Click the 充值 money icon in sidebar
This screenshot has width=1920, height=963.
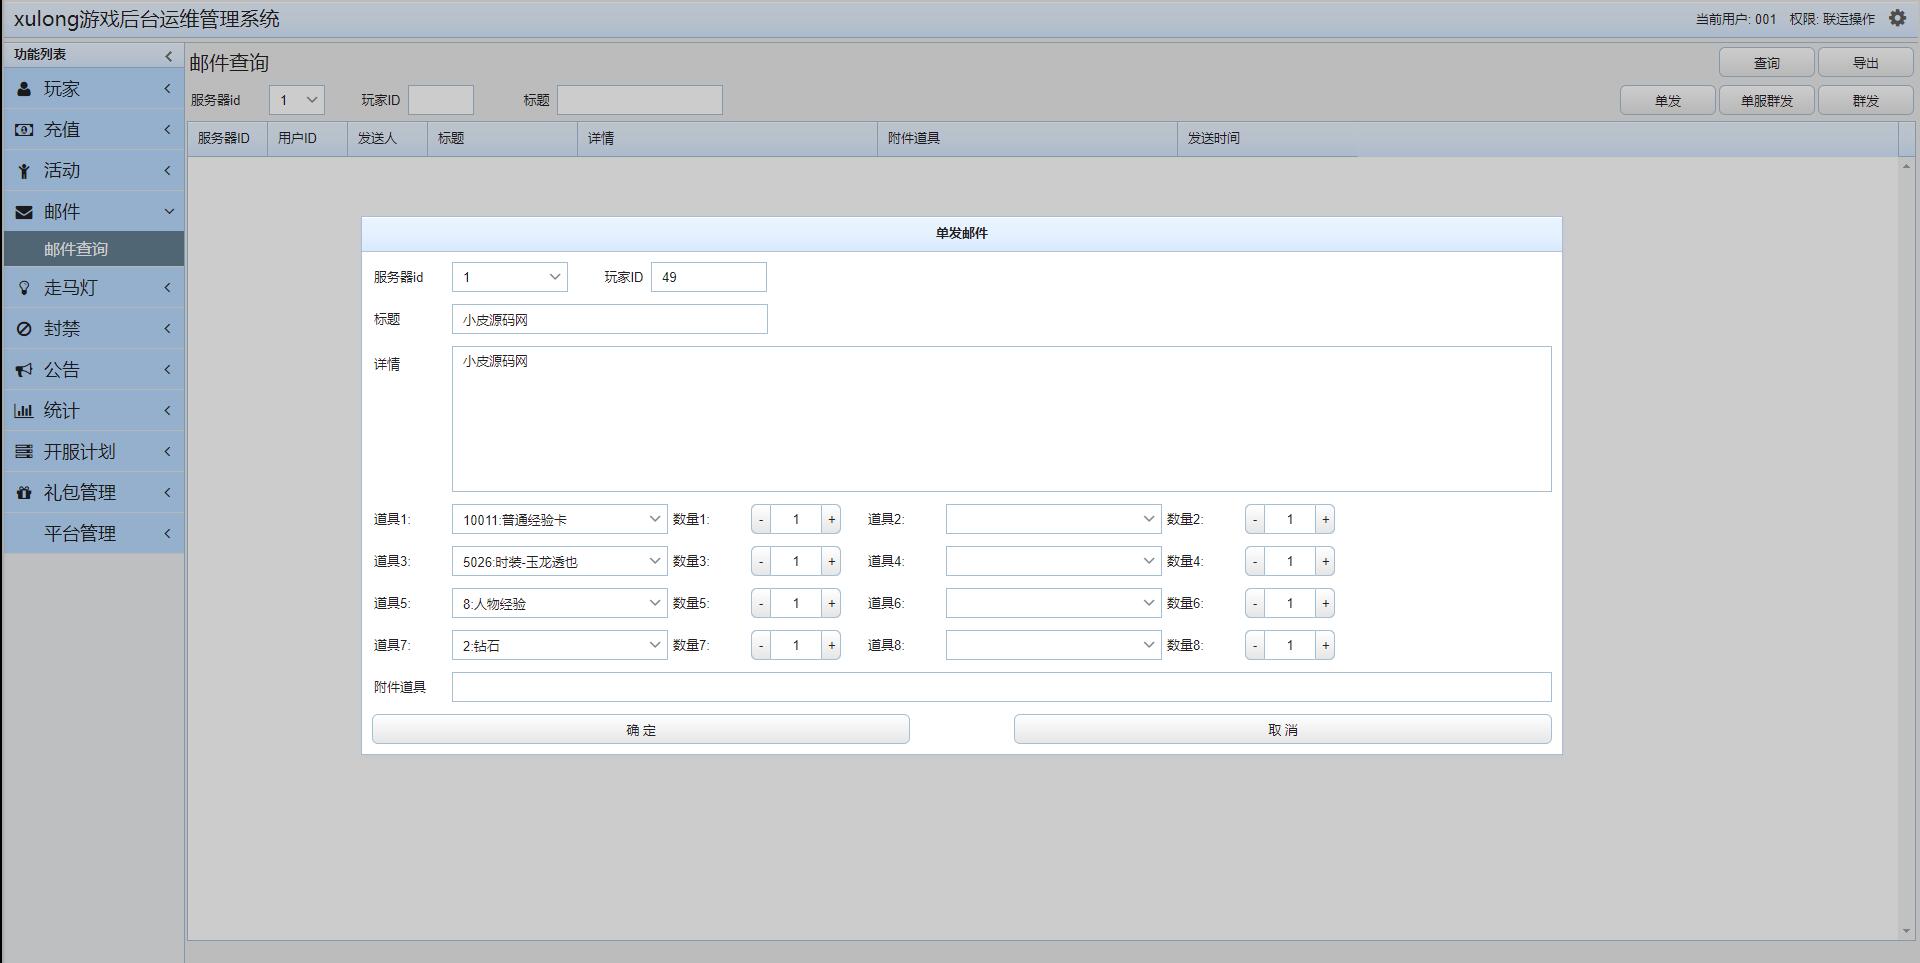pos(24,130)
